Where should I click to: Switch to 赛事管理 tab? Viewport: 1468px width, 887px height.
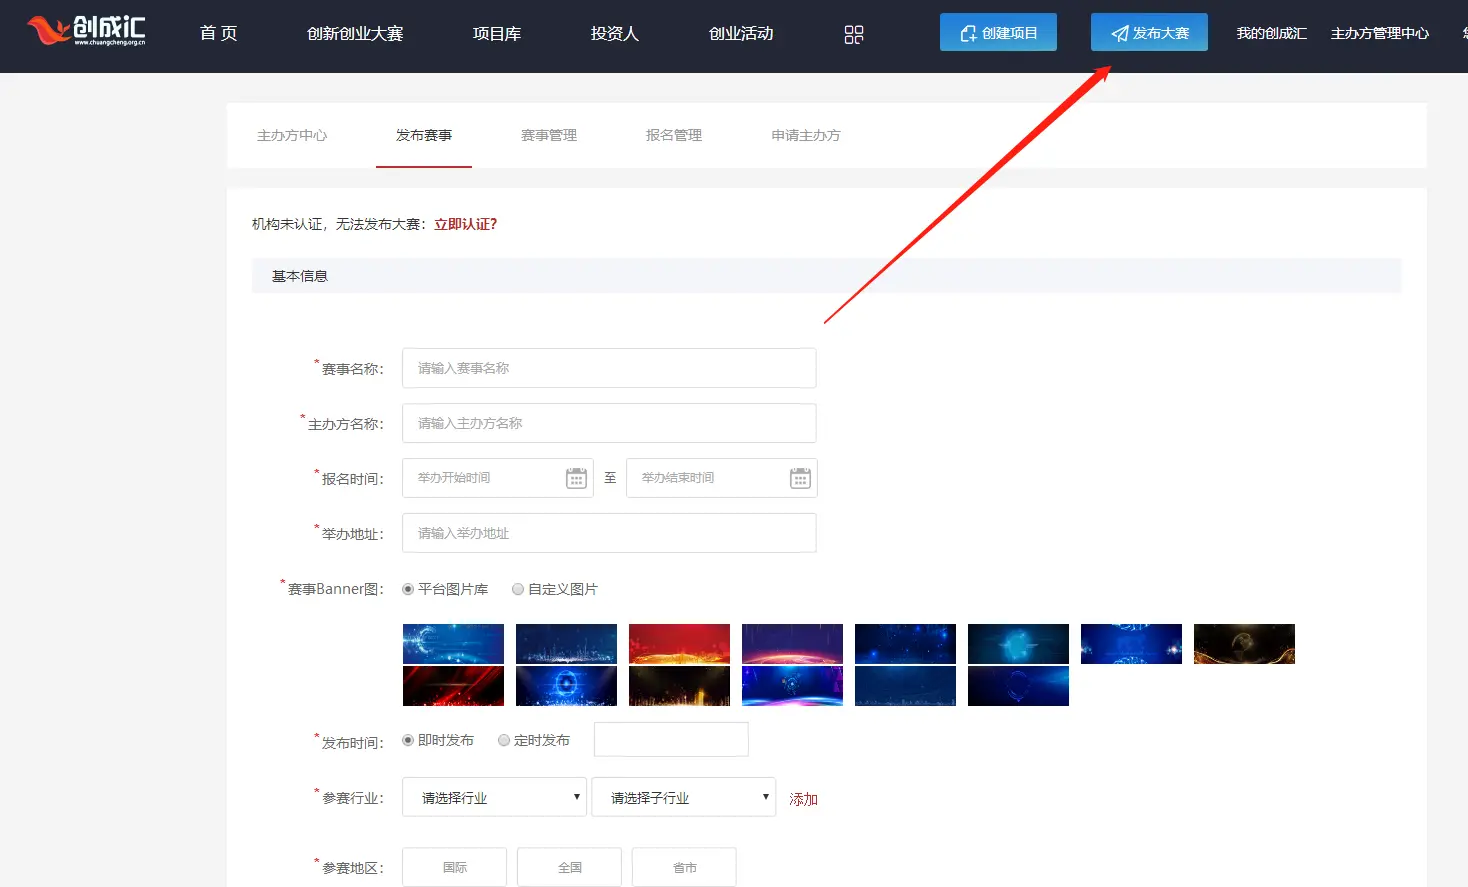[549, 135]
